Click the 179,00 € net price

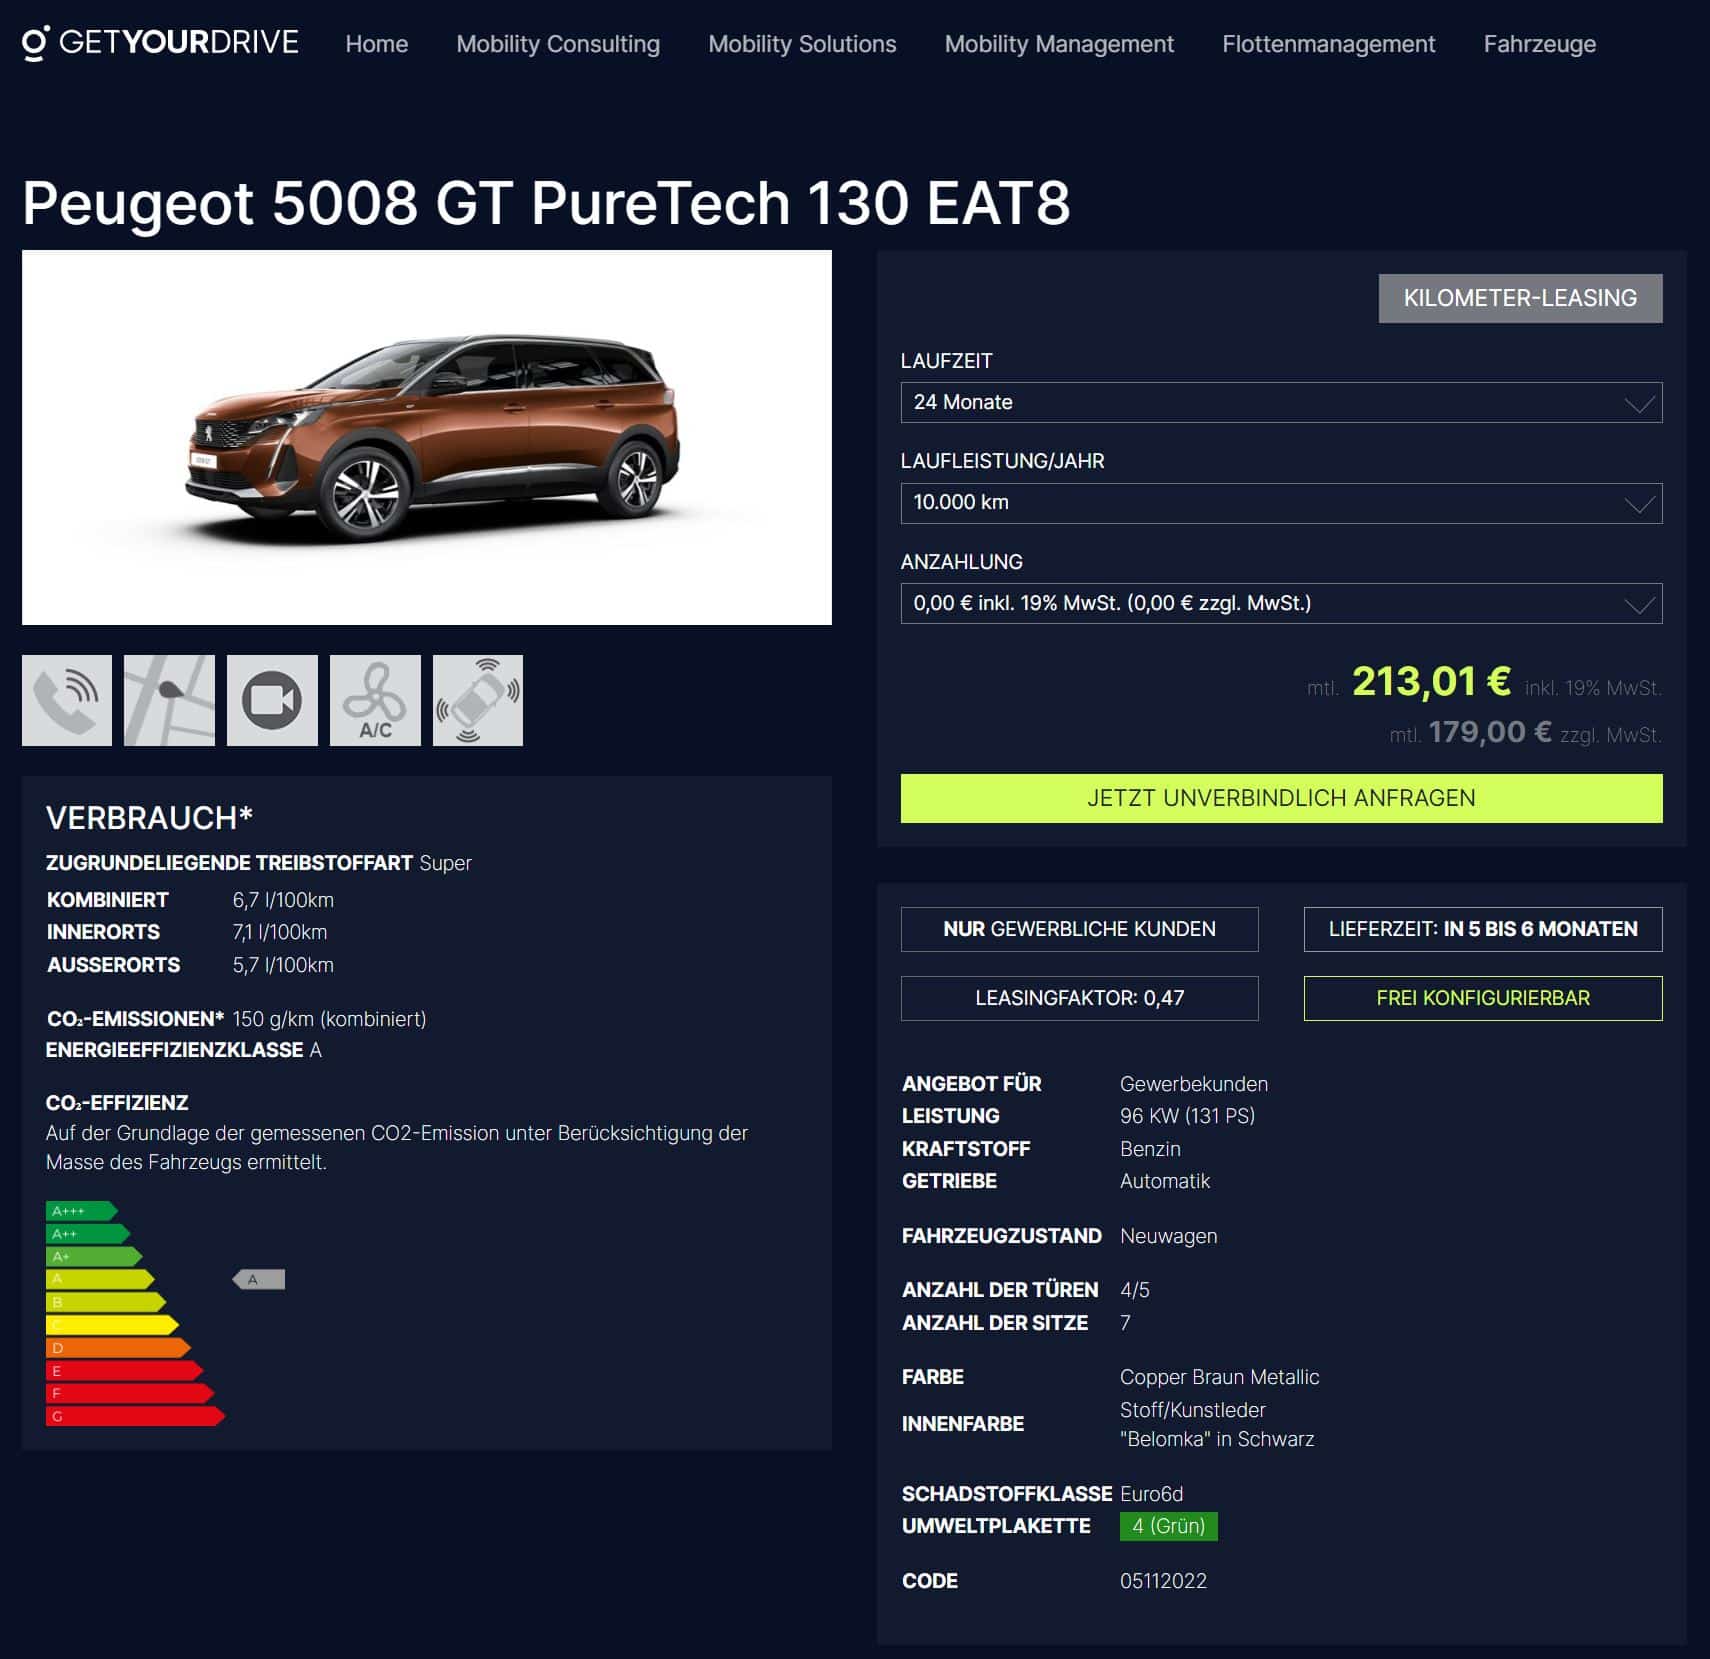tap(1490, 732)
